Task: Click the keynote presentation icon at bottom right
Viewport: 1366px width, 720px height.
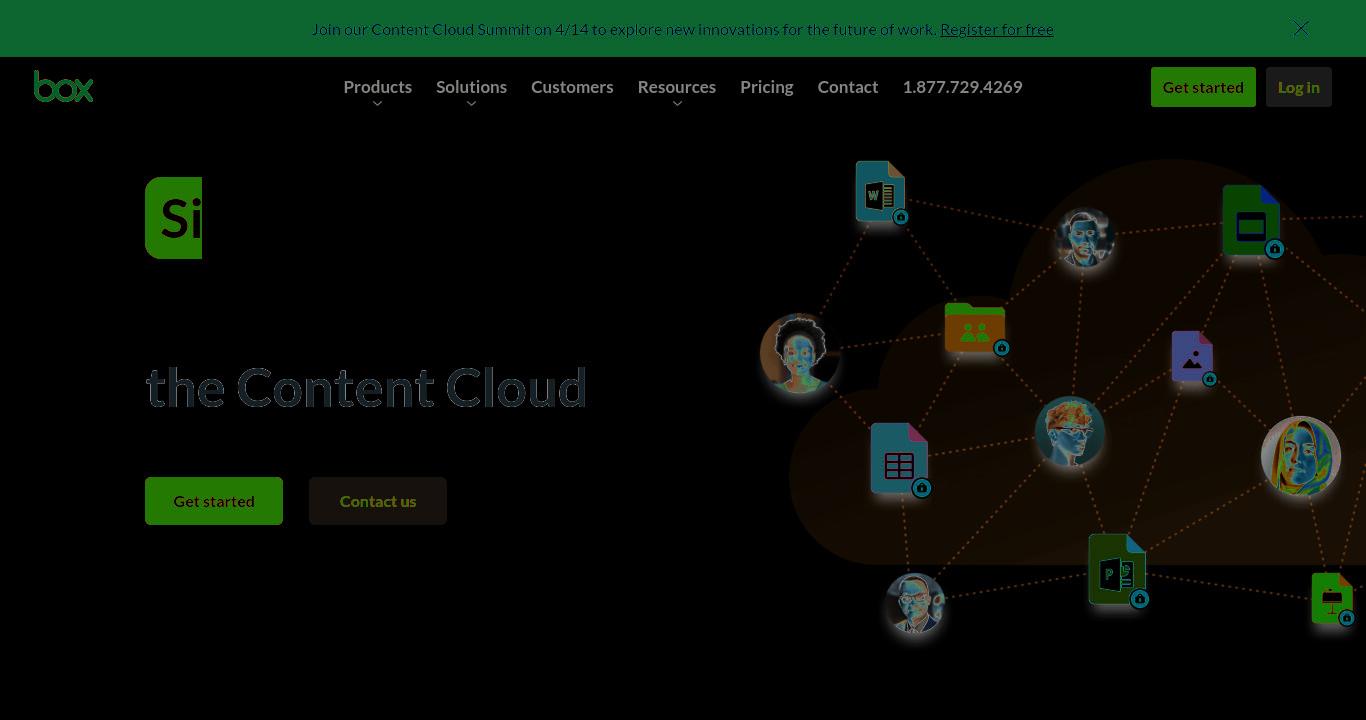Action: pyautogui.click(x=1332, y=598)
